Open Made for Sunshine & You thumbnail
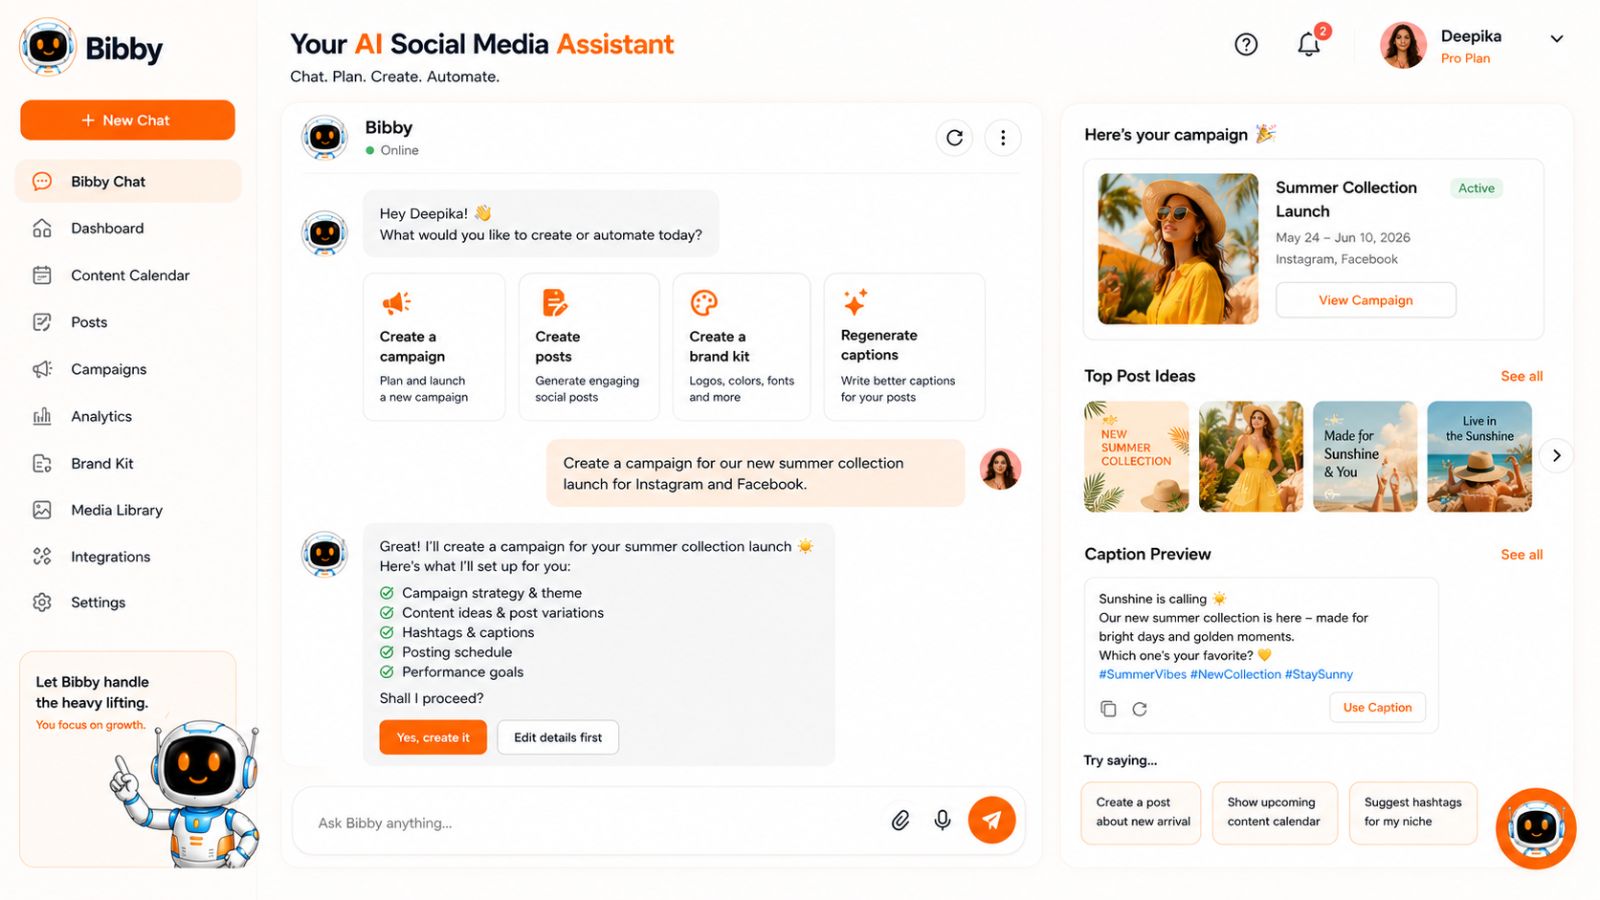 1365,456
